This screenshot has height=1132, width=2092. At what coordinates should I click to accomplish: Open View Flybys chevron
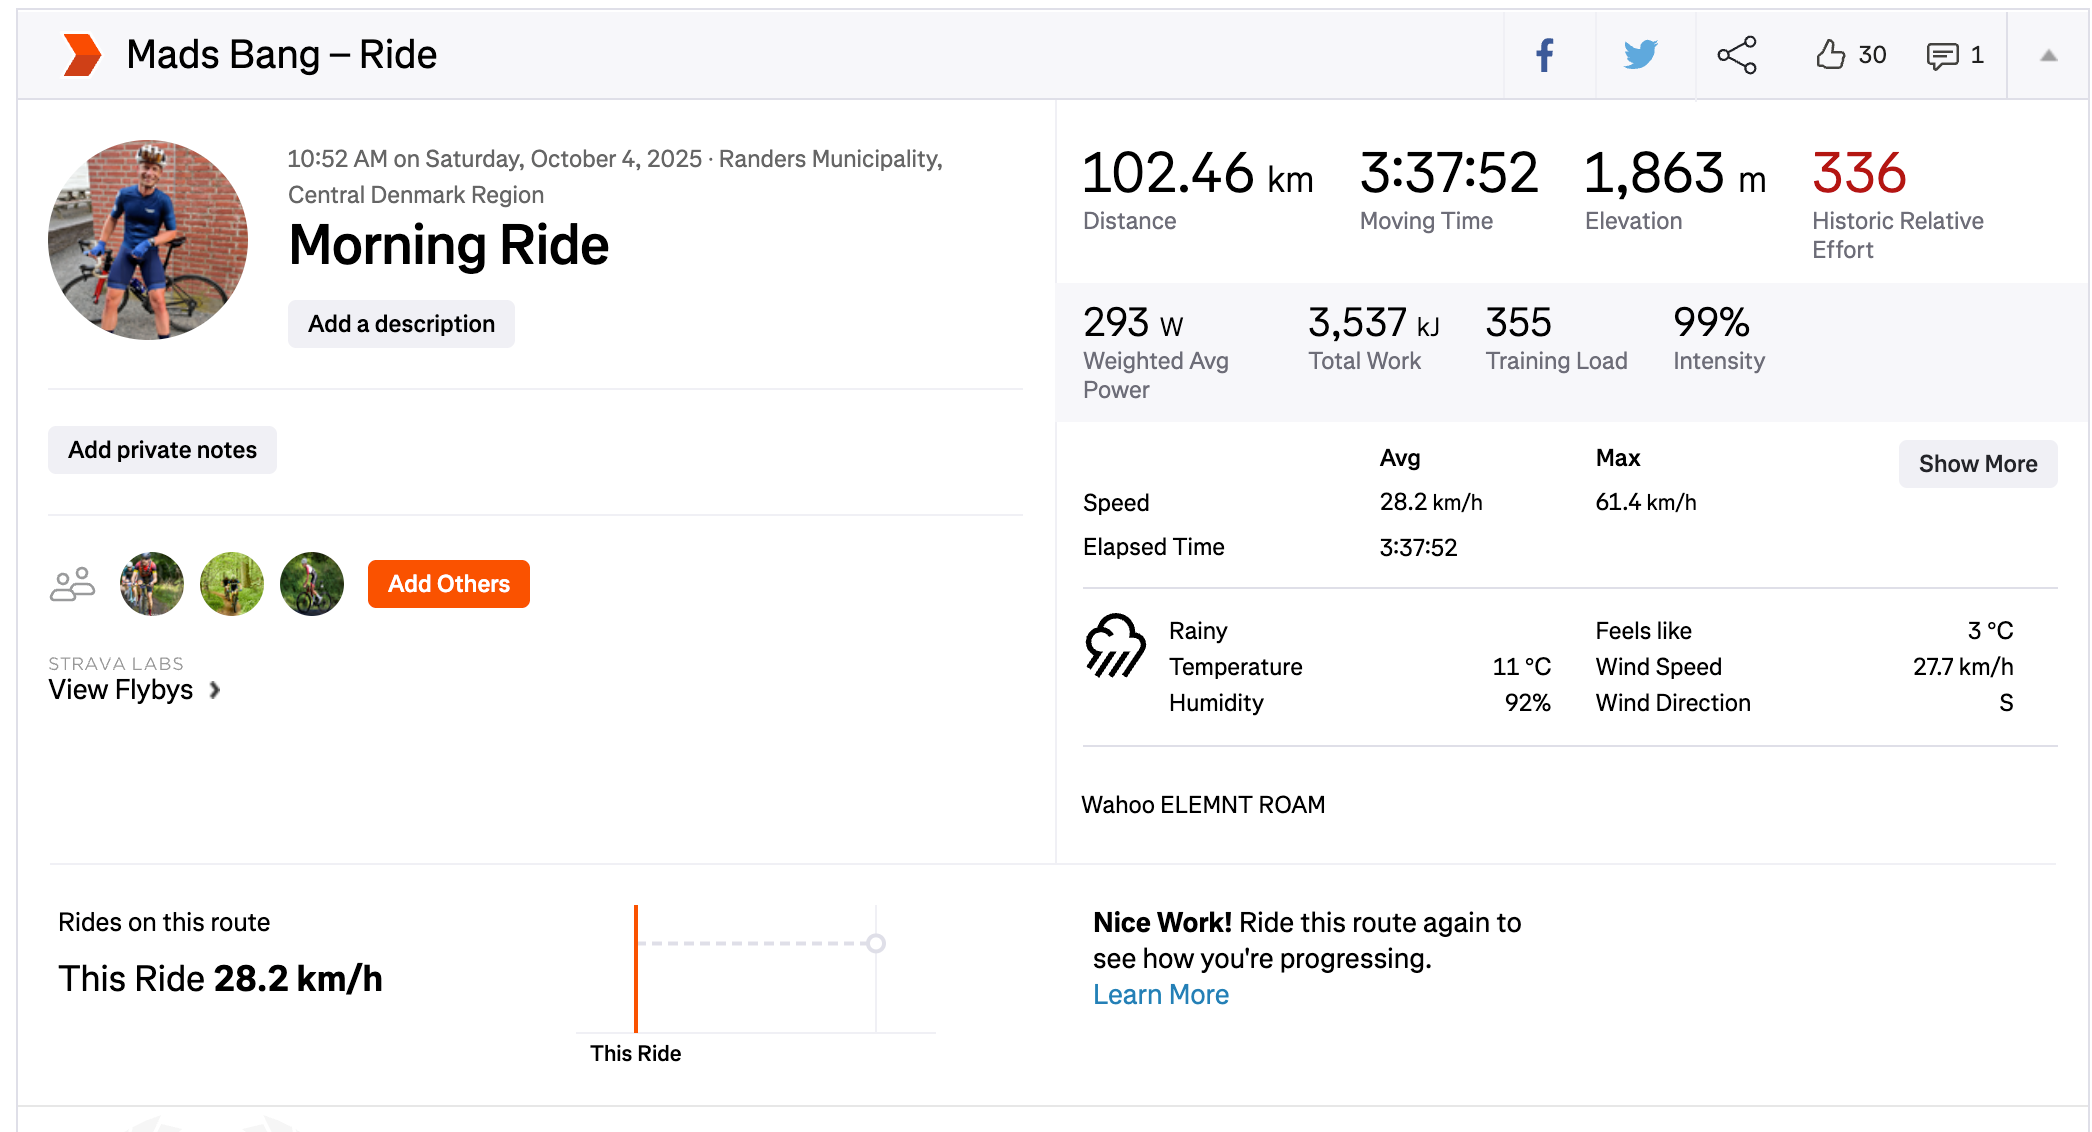pos(214,690)
